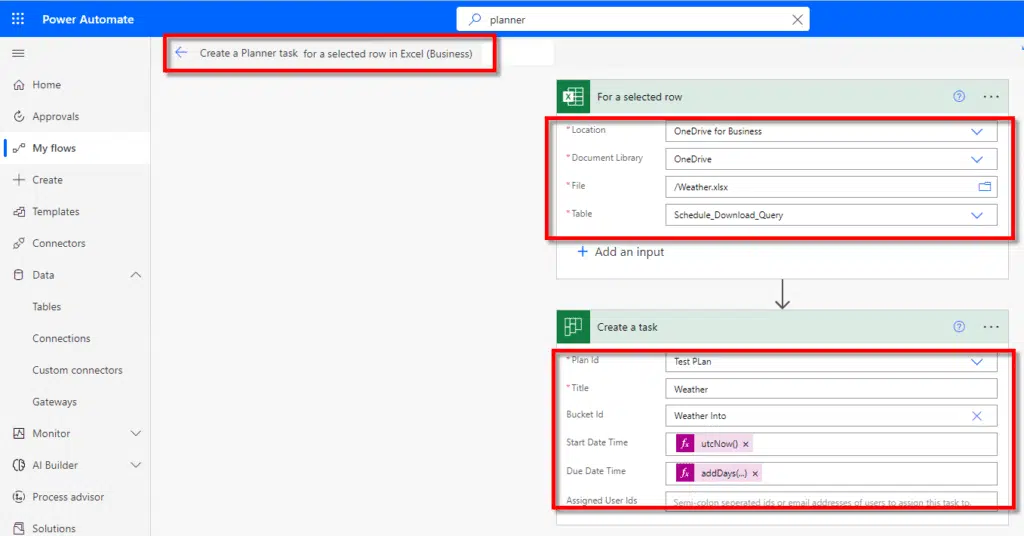The image size is (1024, 536).
Task: Click Add an input
Action: click(x=620, y=252)
